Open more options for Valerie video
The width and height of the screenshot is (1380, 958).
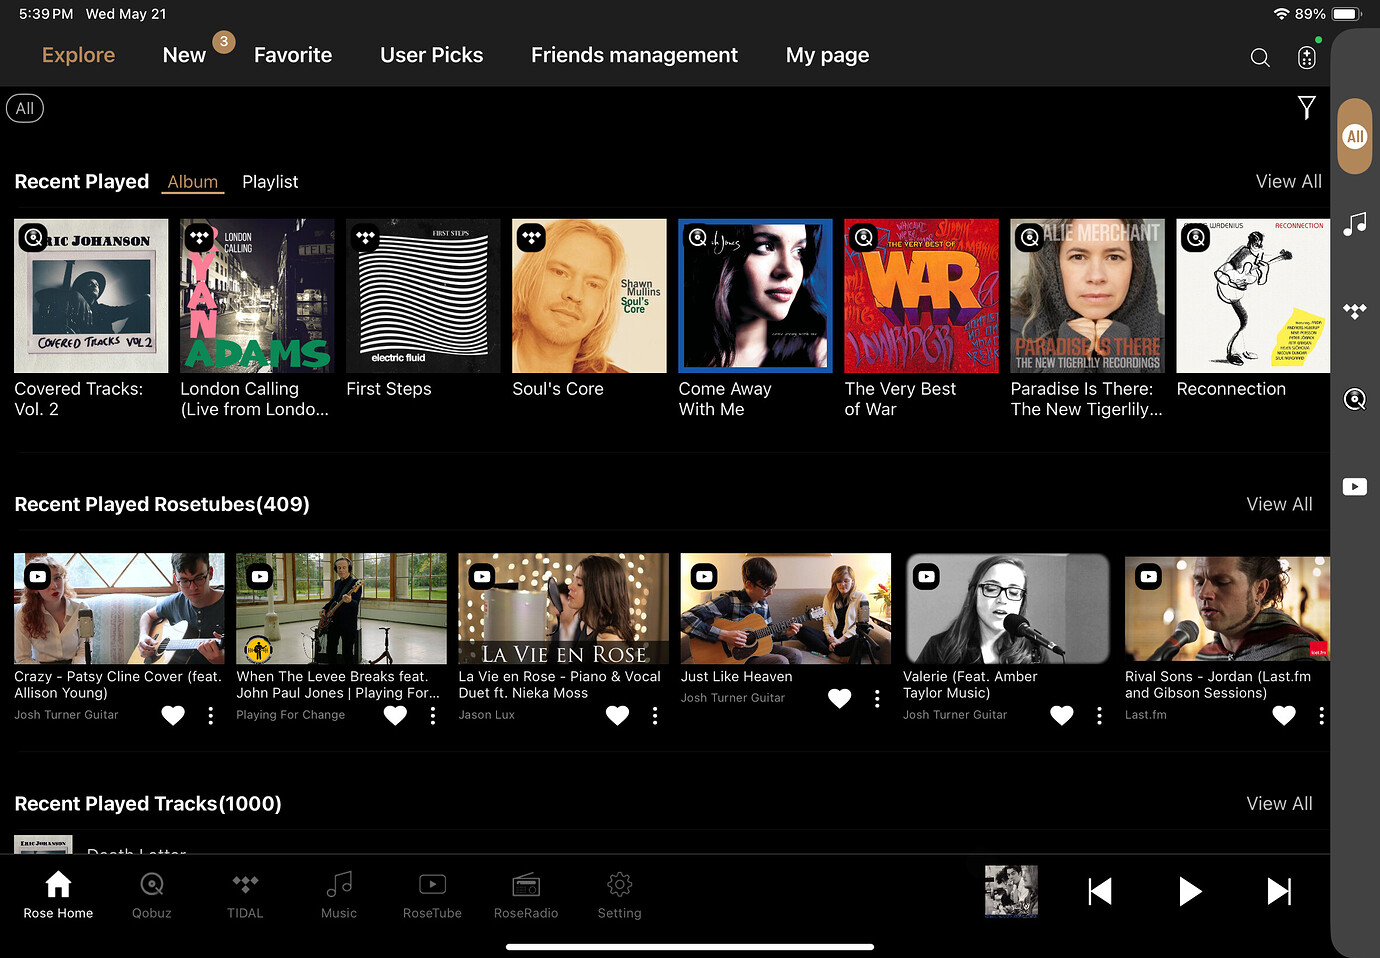[1099, 715]
